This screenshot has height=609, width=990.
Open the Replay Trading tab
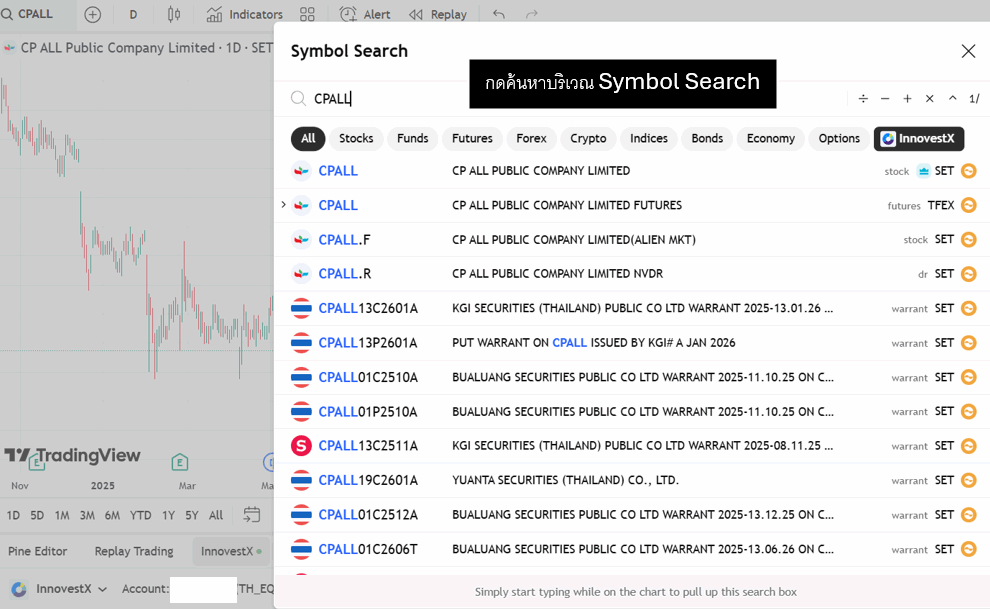[x=134, y=551]
